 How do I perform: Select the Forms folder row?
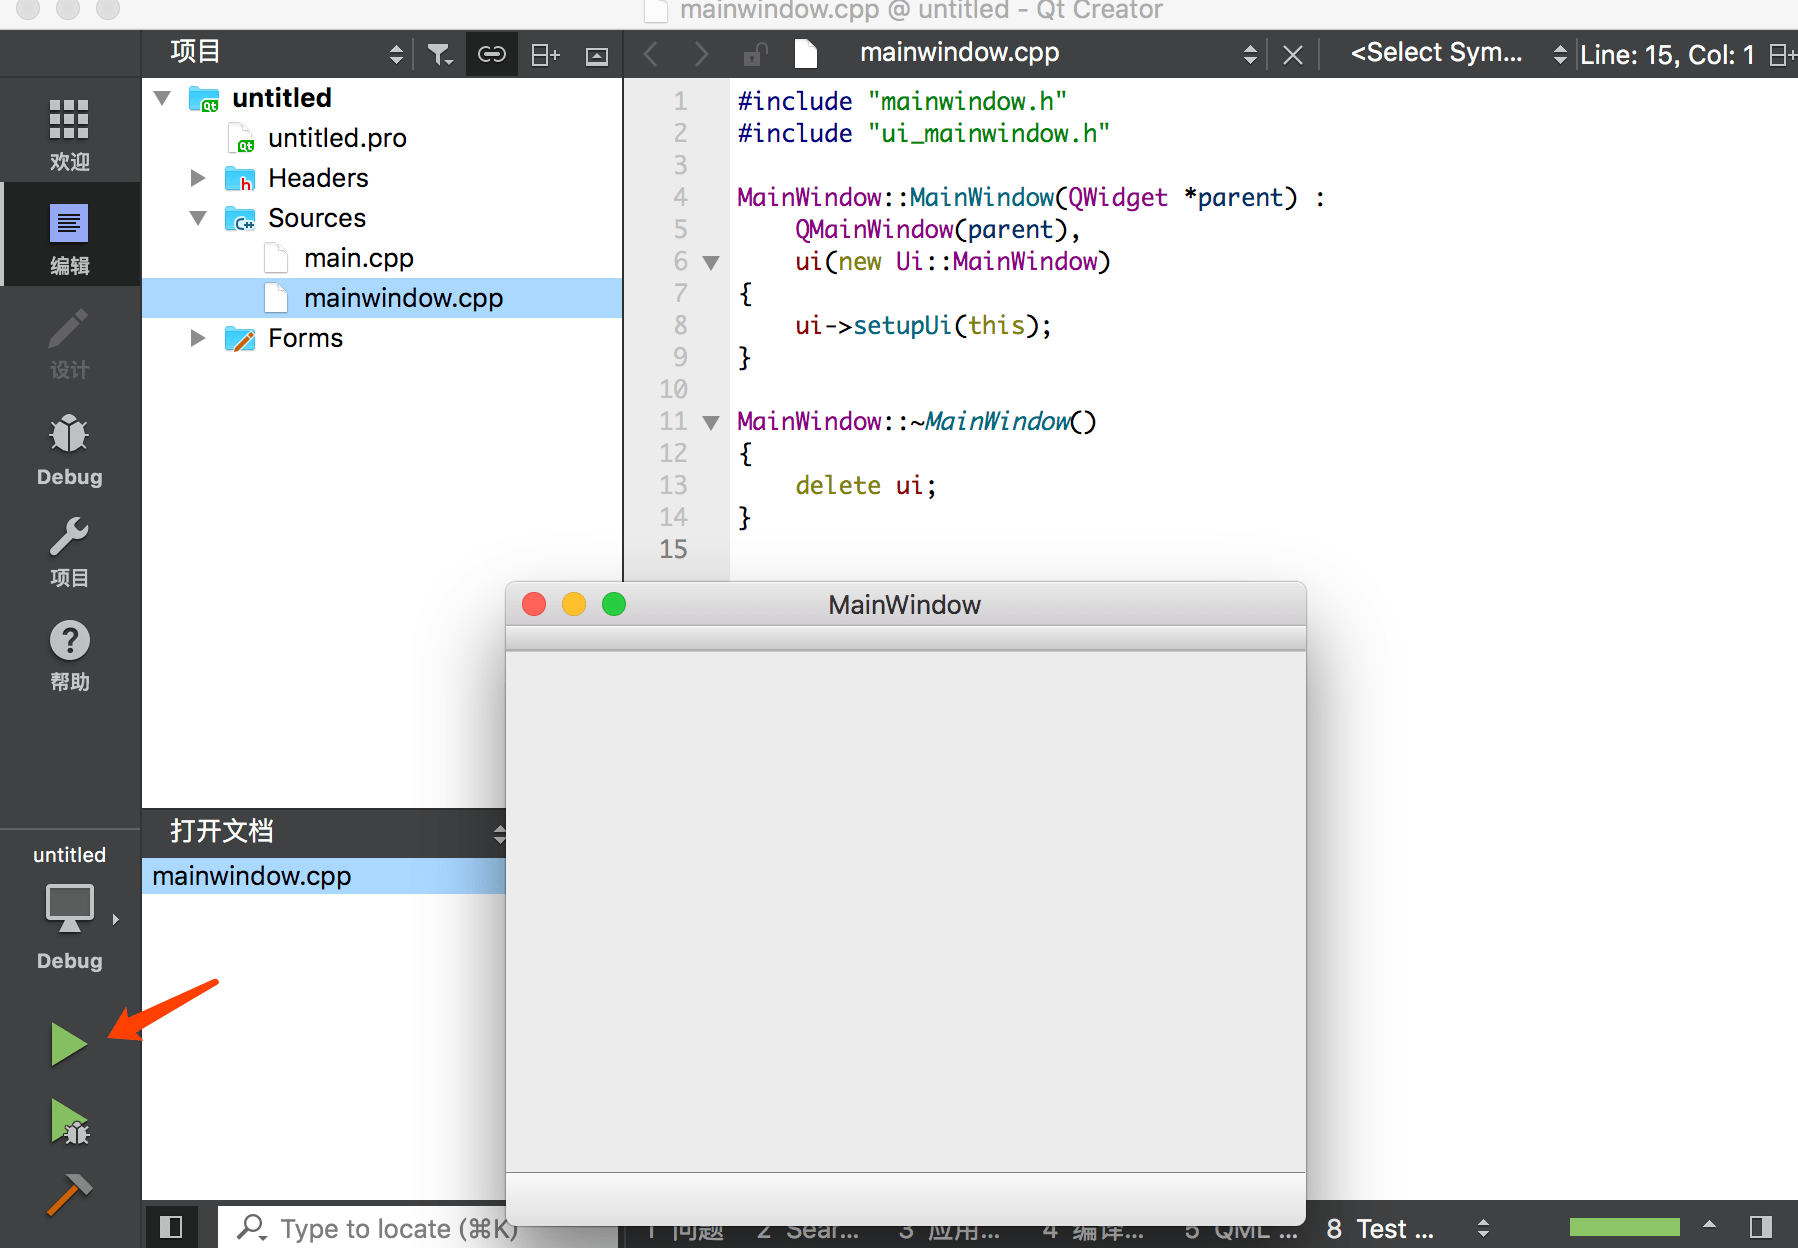click(x=382, y=338)
